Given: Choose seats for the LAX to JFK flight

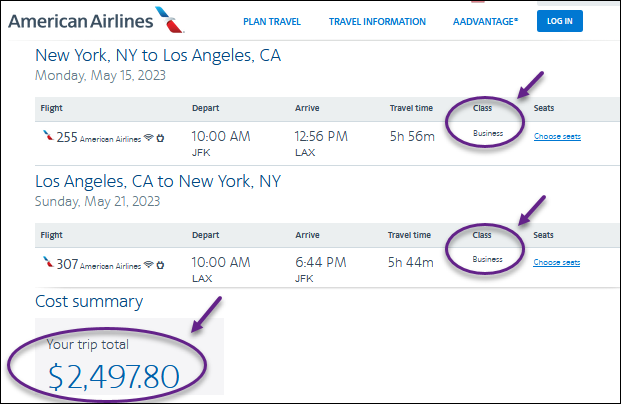Looking at the screenshot, I should tap(556, 262).
